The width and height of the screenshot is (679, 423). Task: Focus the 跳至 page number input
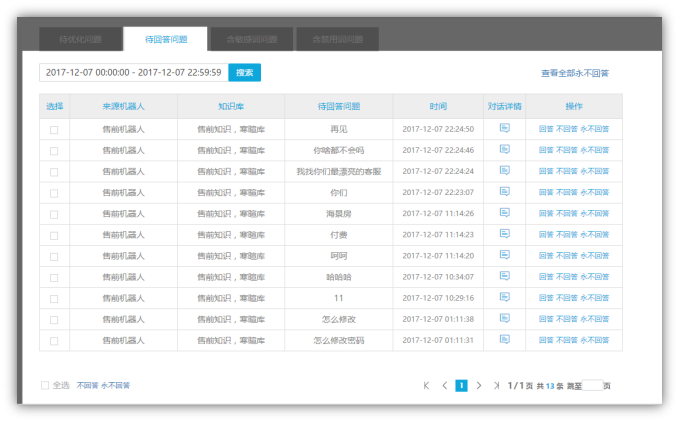[x=592, y=385]
